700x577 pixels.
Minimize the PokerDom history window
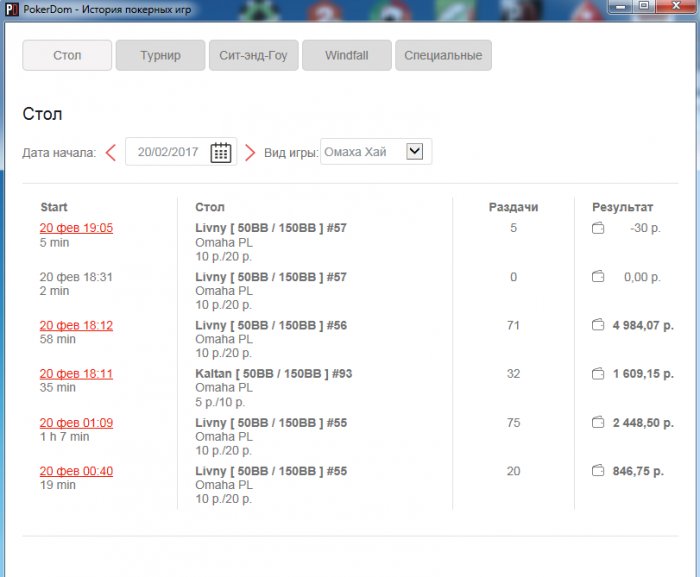tap(621, 7)
